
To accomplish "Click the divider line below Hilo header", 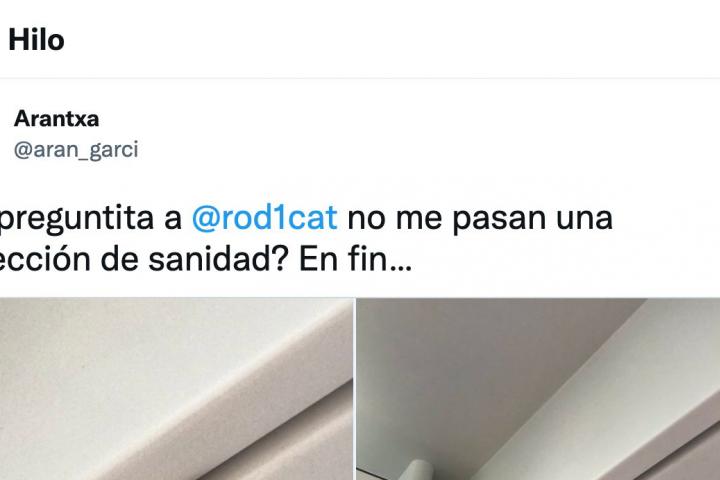I will coord(360,78).
